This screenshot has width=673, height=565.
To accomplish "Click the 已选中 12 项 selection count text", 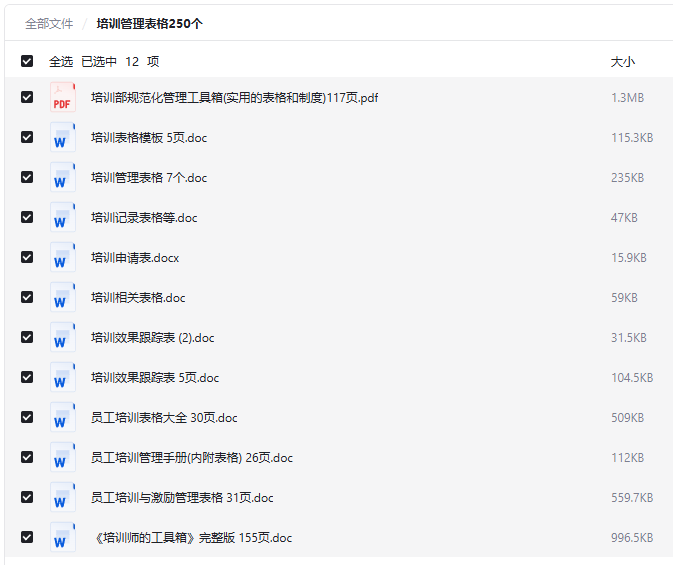I will point(120,62).
